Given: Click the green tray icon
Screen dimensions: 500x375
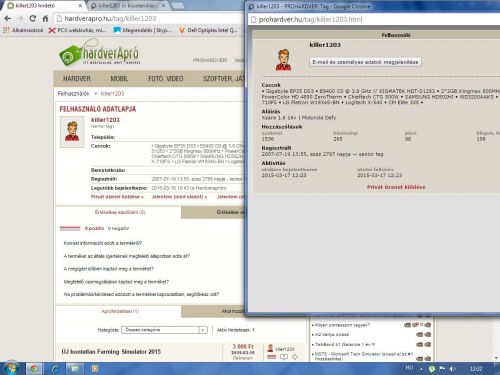Looking at the screenshot, I should coord(432,369).
